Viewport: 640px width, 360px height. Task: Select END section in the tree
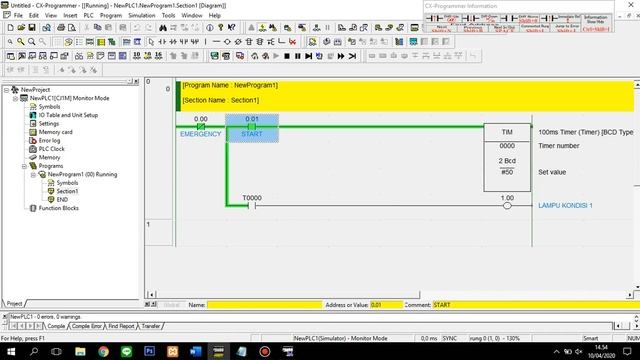click(x=62, y=200)
